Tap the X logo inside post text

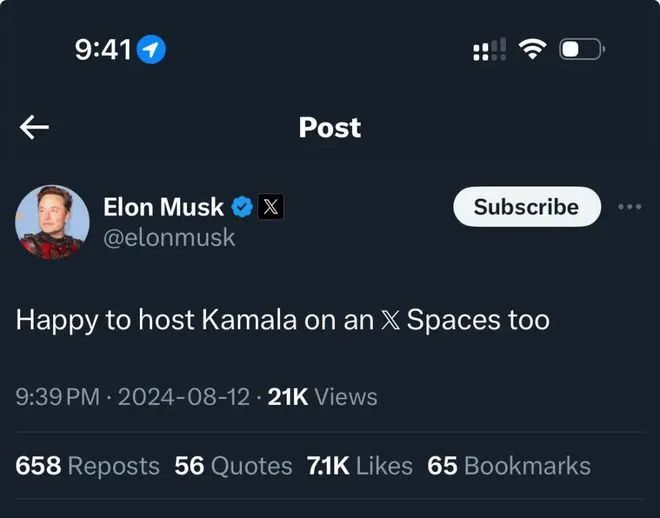390,320
